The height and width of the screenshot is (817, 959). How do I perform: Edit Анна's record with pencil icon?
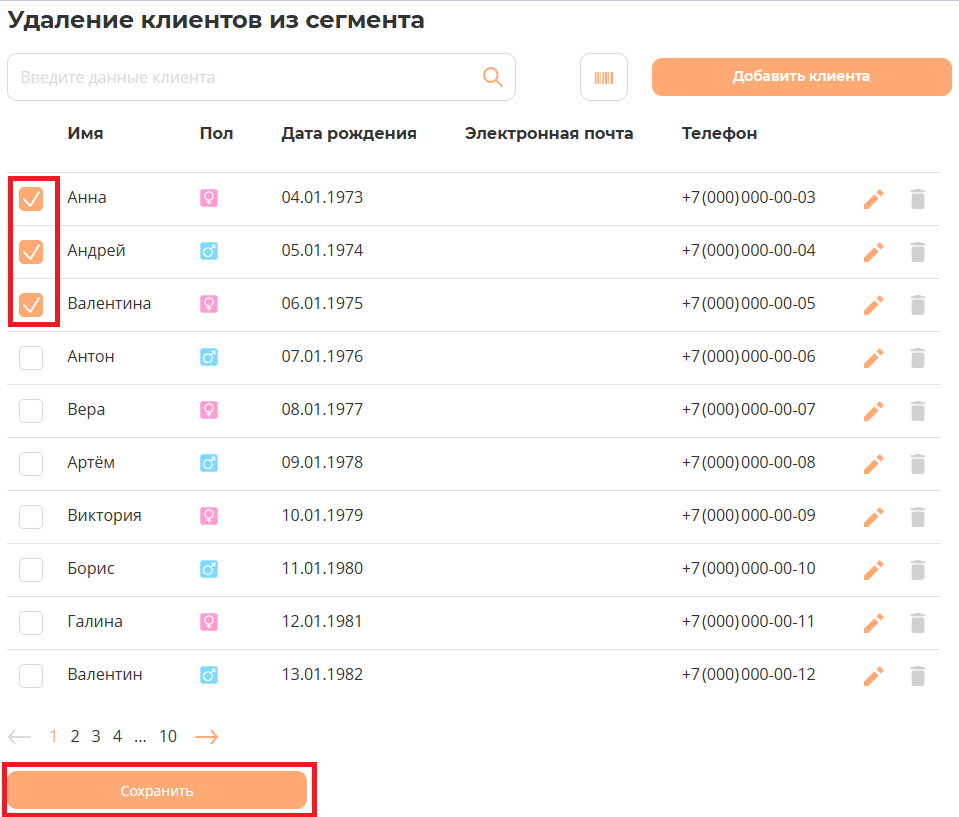coord(874,199)
